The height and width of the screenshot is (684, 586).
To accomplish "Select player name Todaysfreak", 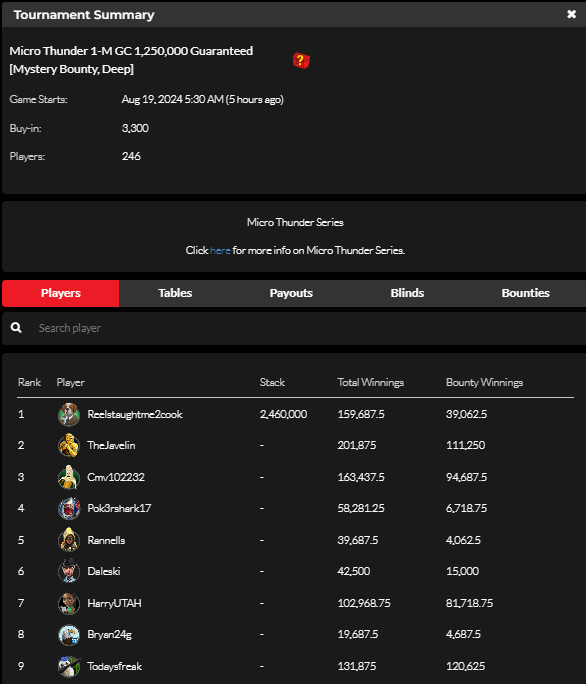I will [x=114, y=666].
